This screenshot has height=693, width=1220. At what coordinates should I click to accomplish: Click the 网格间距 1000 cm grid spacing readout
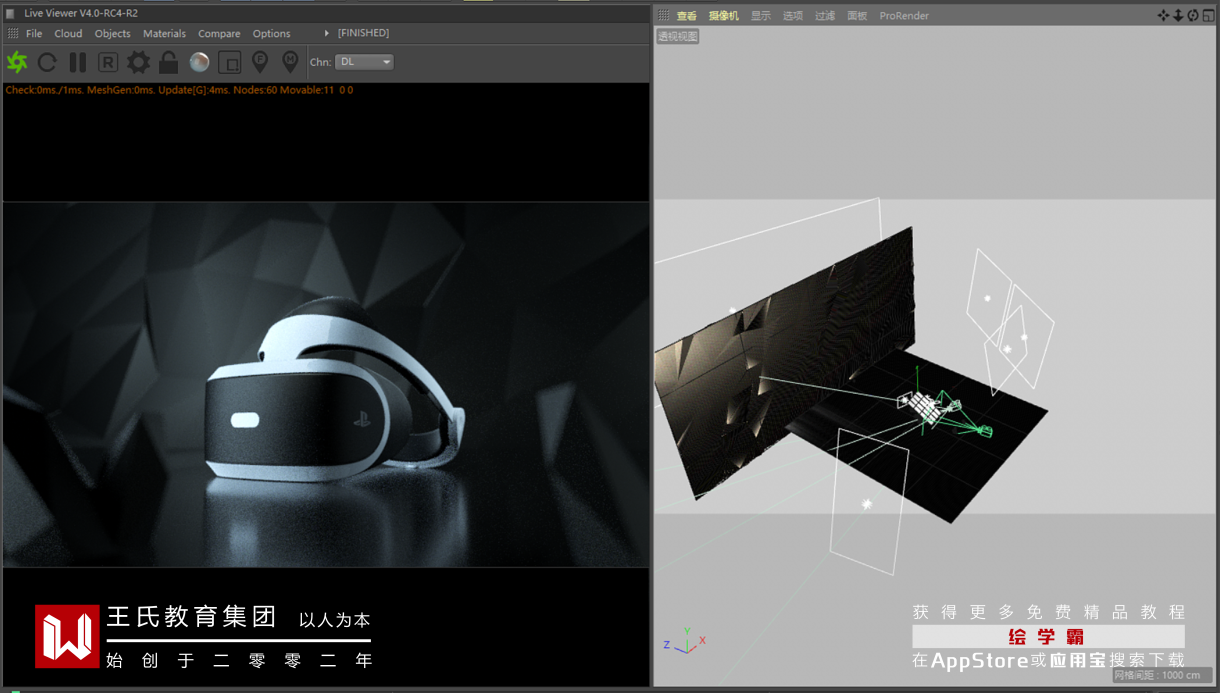point(1161,675)
